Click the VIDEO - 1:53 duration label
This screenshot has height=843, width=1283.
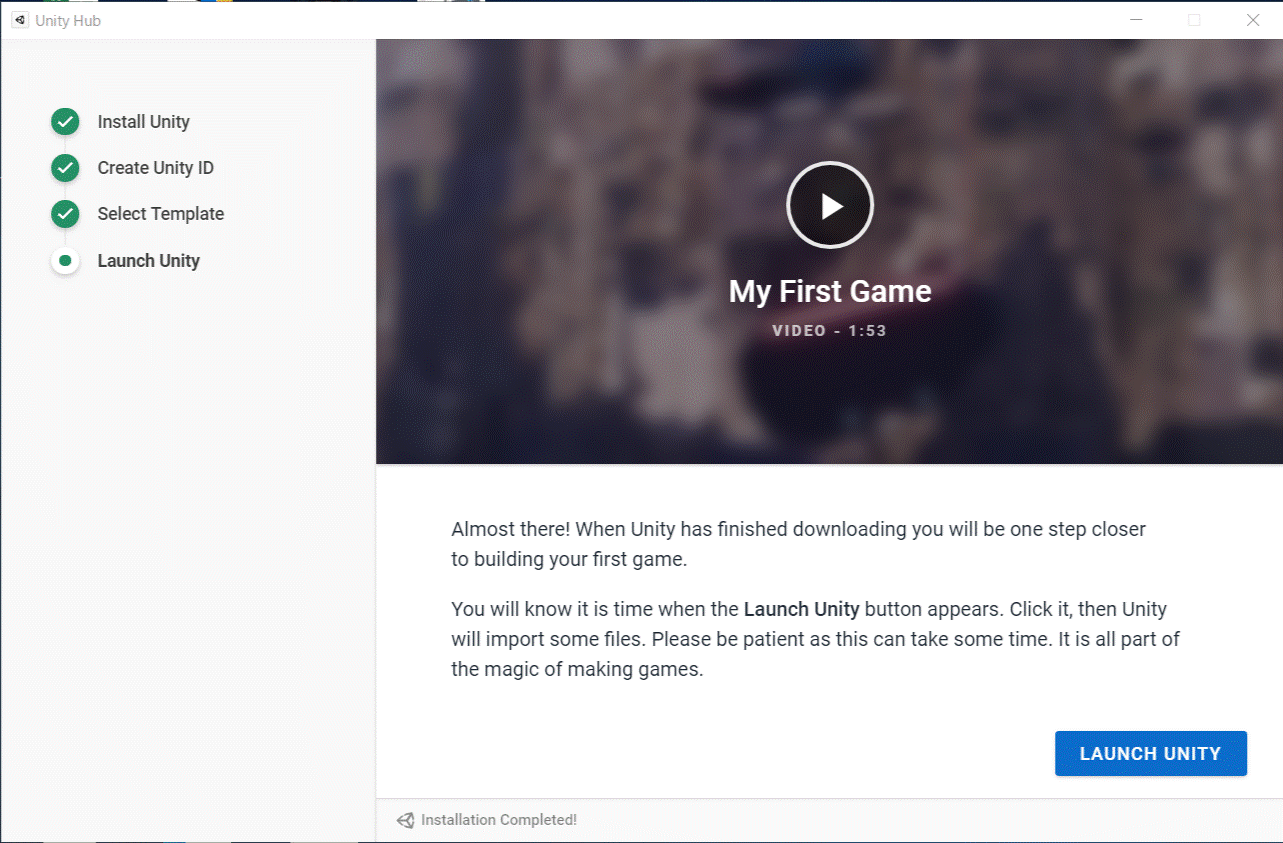pyautogui.click(x=830, y=331)
